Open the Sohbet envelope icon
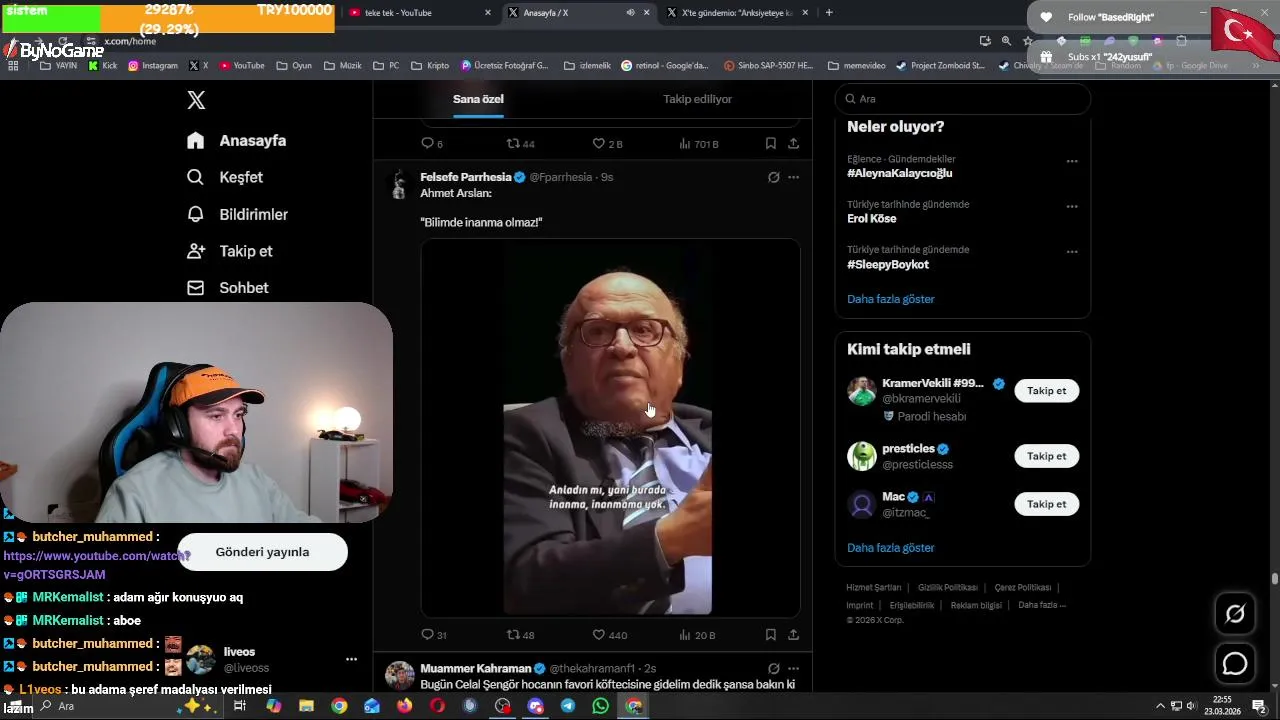Viewport: 1280px width, 720px height. pyautogui.click(x=196, y=288)
